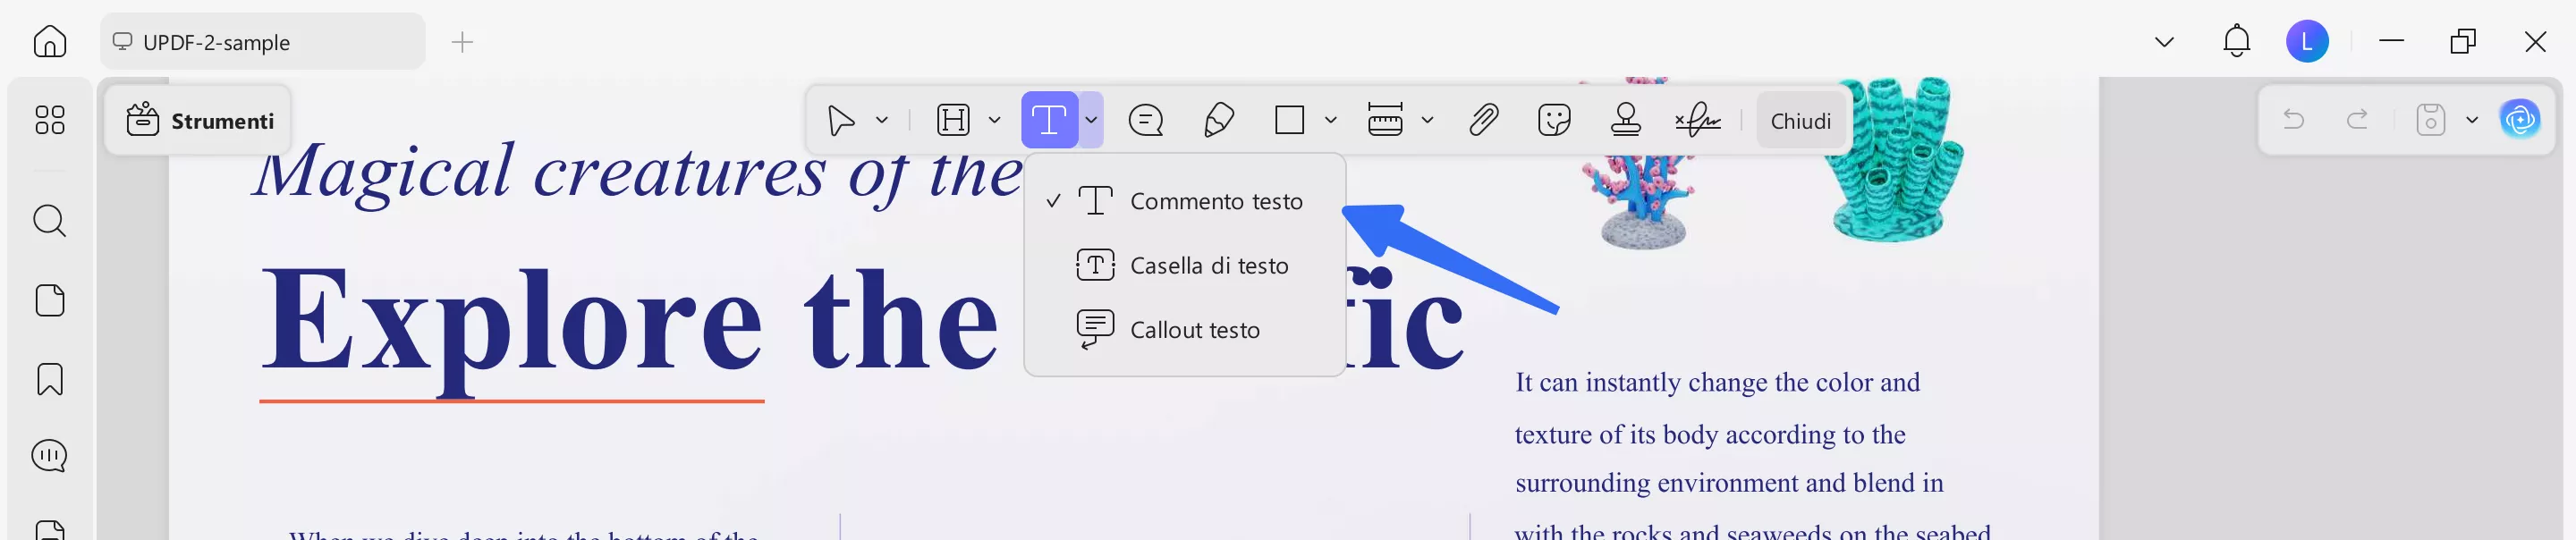The height and width of the screenshot is (540, 2576).
Task: Choose Casella di testo from menu
Action: pyautogui.click(x=1185, y=266)
